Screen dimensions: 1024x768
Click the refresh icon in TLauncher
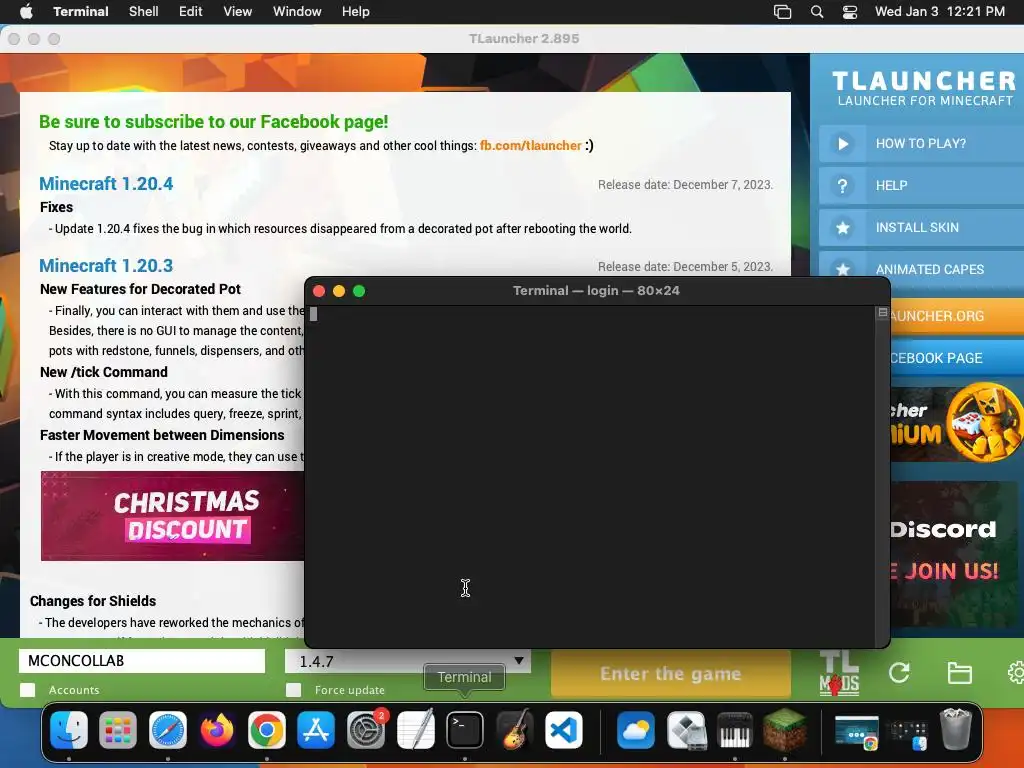click(x=899, y=673)
